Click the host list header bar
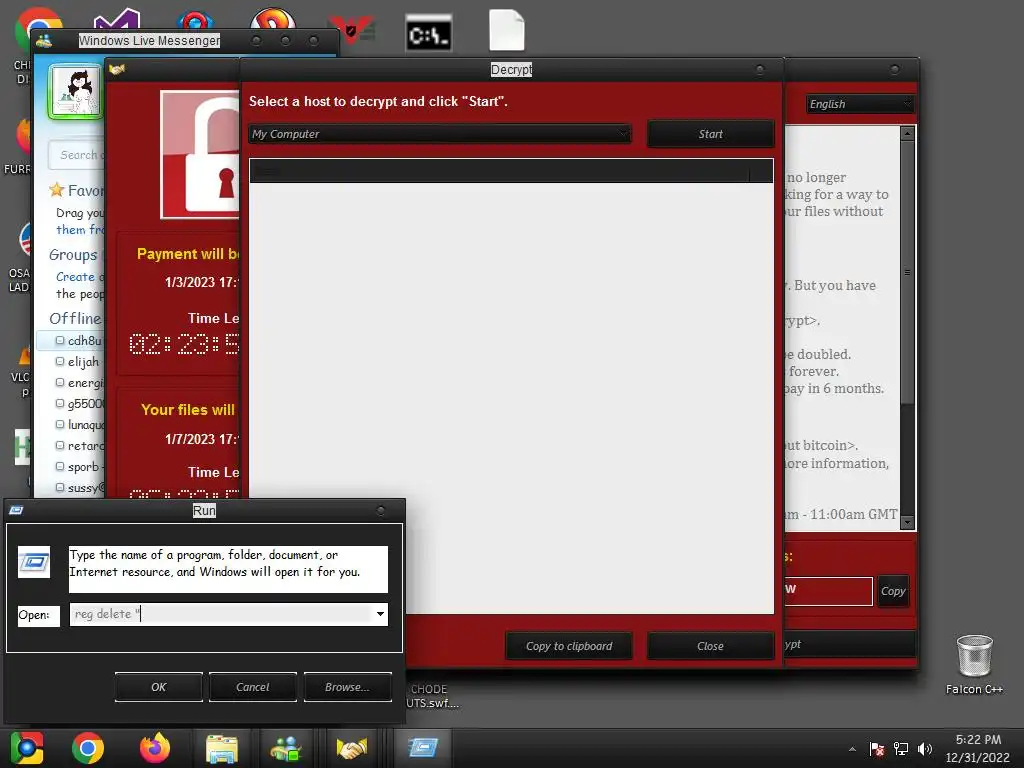The image size is (1024, 768). tap(511, 171)
